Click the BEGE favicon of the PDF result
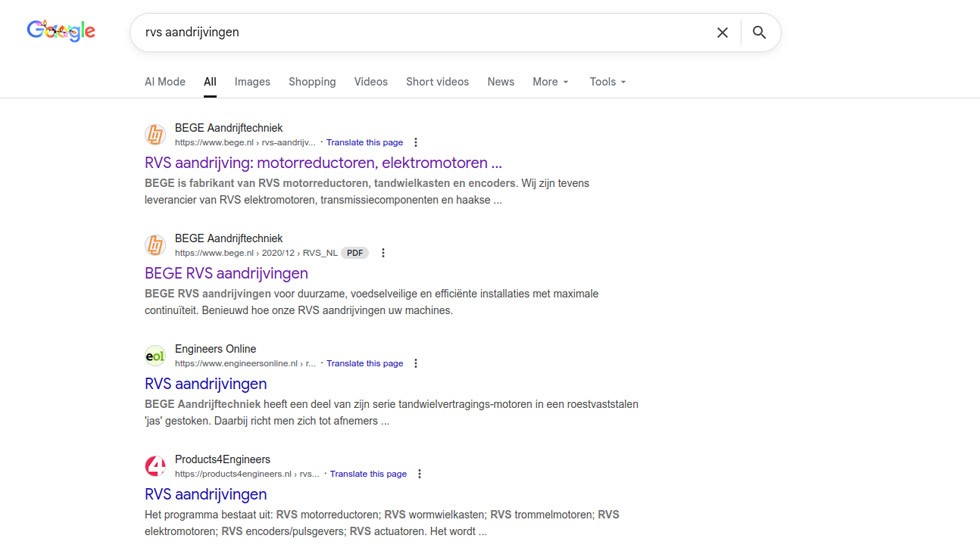The image size is (980, 549). (155, 245)
